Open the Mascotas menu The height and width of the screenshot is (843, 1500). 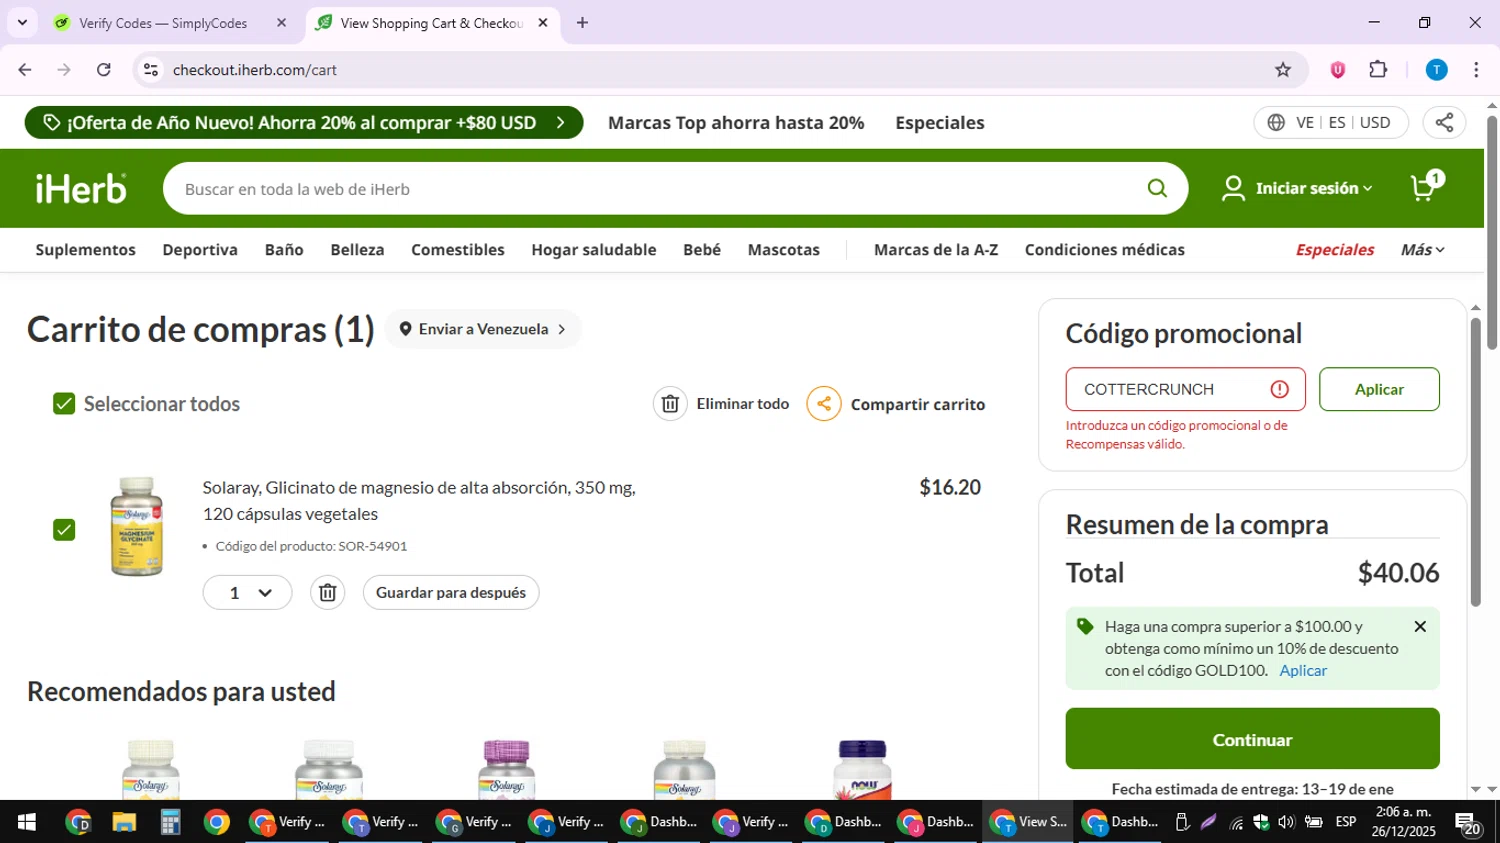784,249
